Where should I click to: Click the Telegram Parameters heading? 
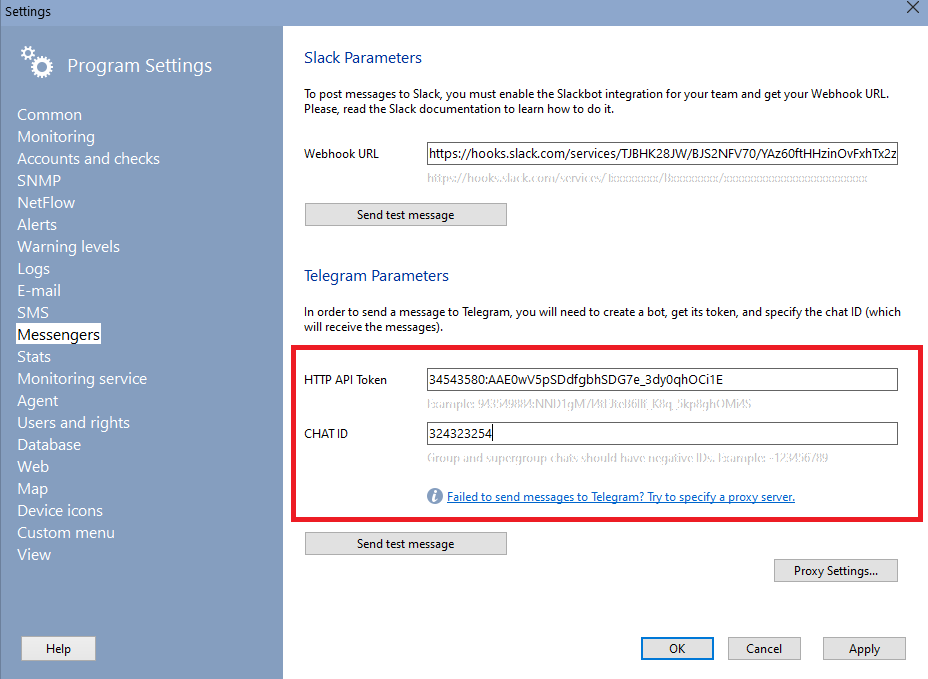click(376, 276)
